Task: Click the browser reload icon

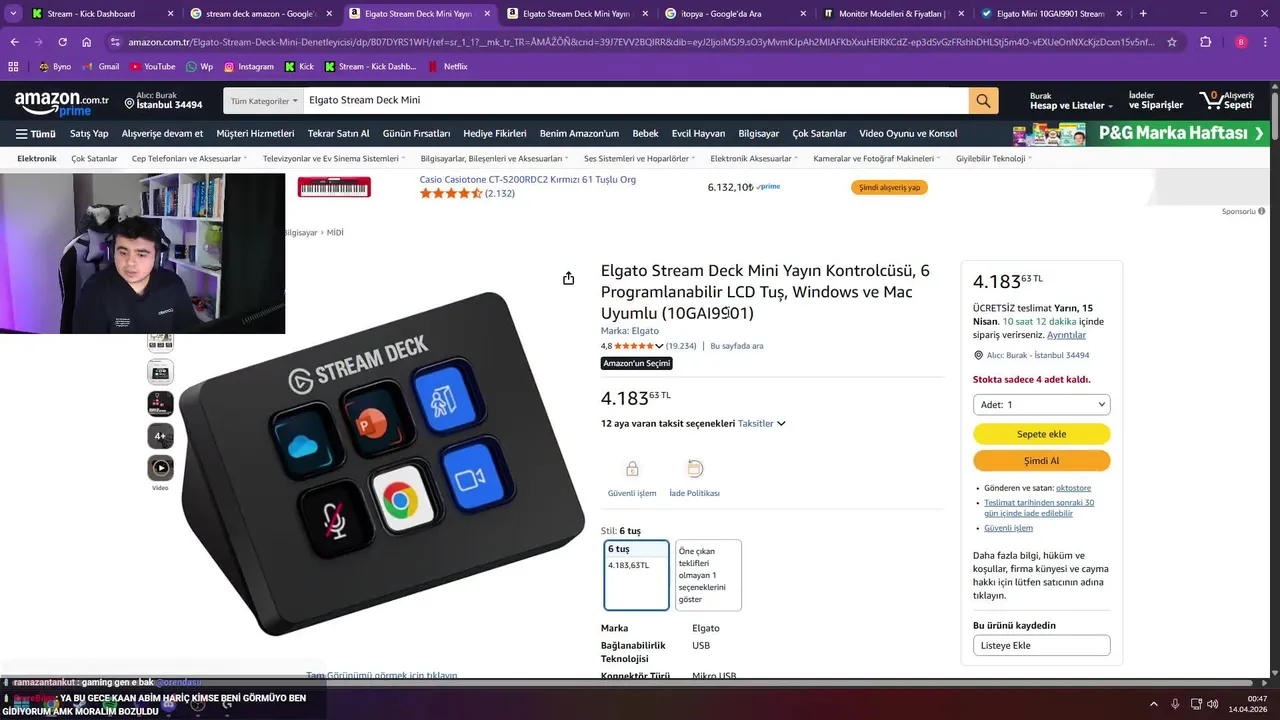Action: 62,42
